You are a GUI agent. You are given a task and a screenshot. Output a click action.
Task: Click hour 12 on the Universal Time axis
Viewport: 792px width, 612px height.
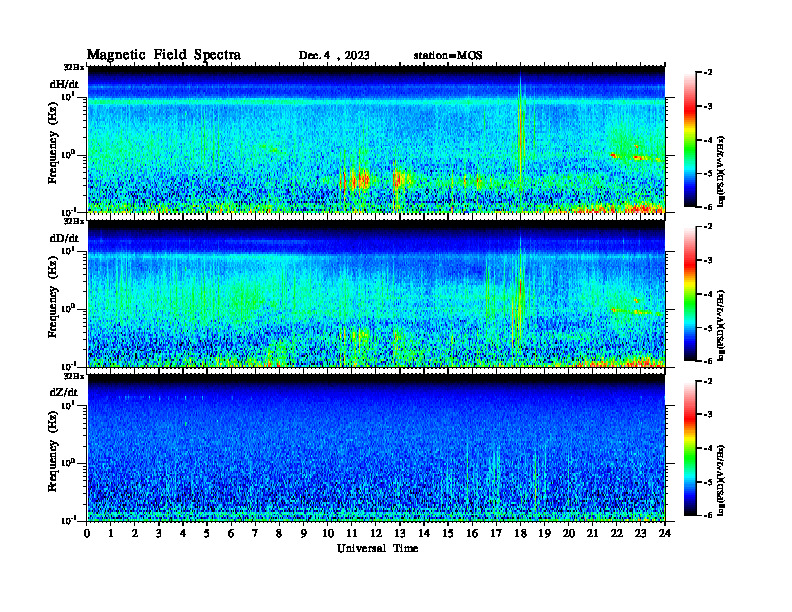click(x=376, y=533)
